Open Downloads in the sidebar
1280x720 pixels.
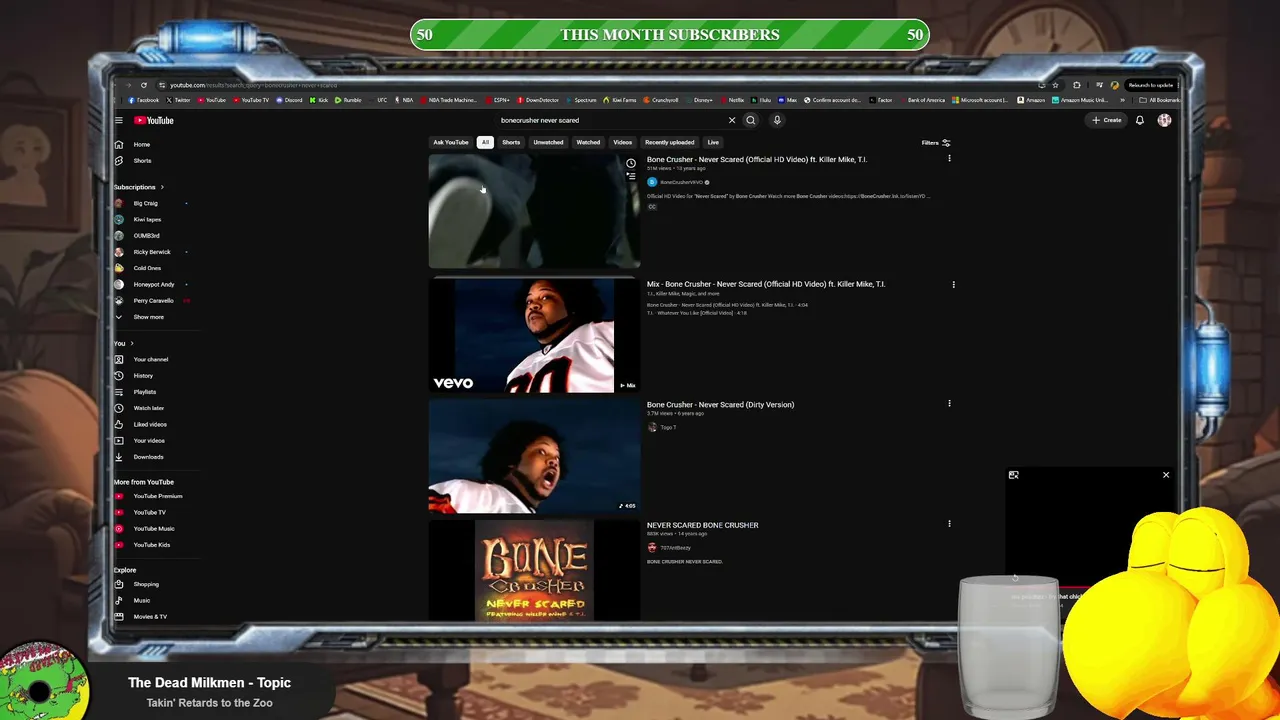[150, 457]
